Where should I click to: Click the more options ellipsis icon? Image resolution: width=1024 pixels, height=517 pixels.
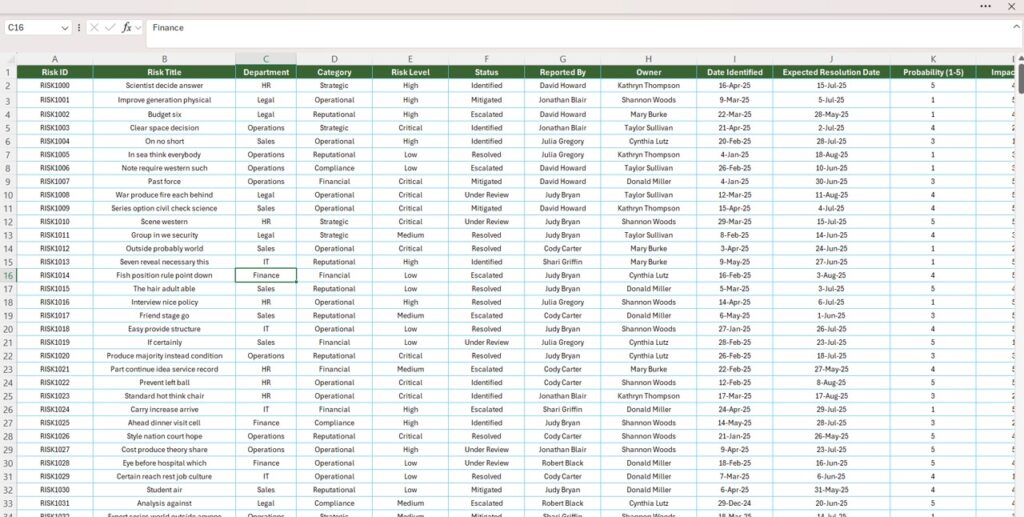(x=985, y=6)
